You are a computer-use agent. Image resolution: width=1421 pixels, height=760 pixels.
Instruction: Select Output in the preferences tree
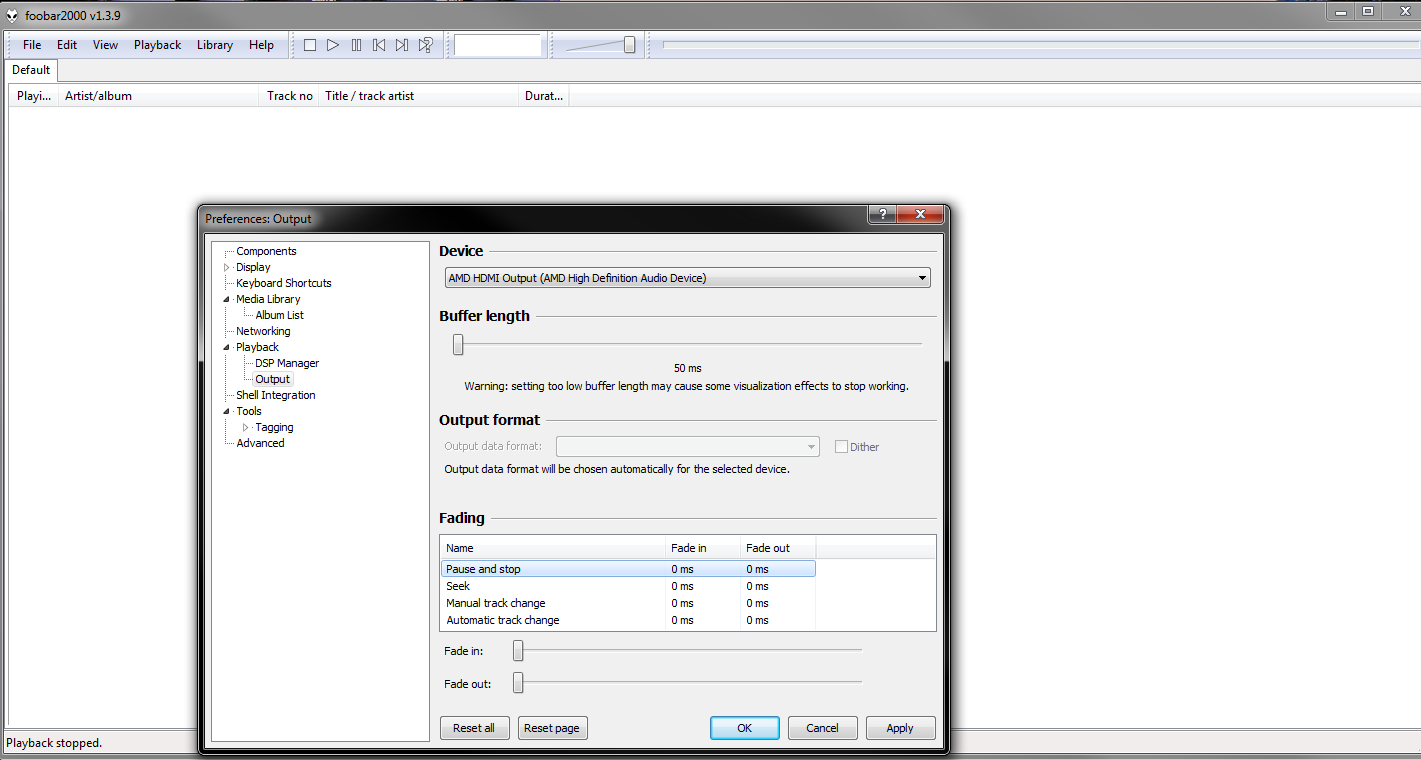273,379
